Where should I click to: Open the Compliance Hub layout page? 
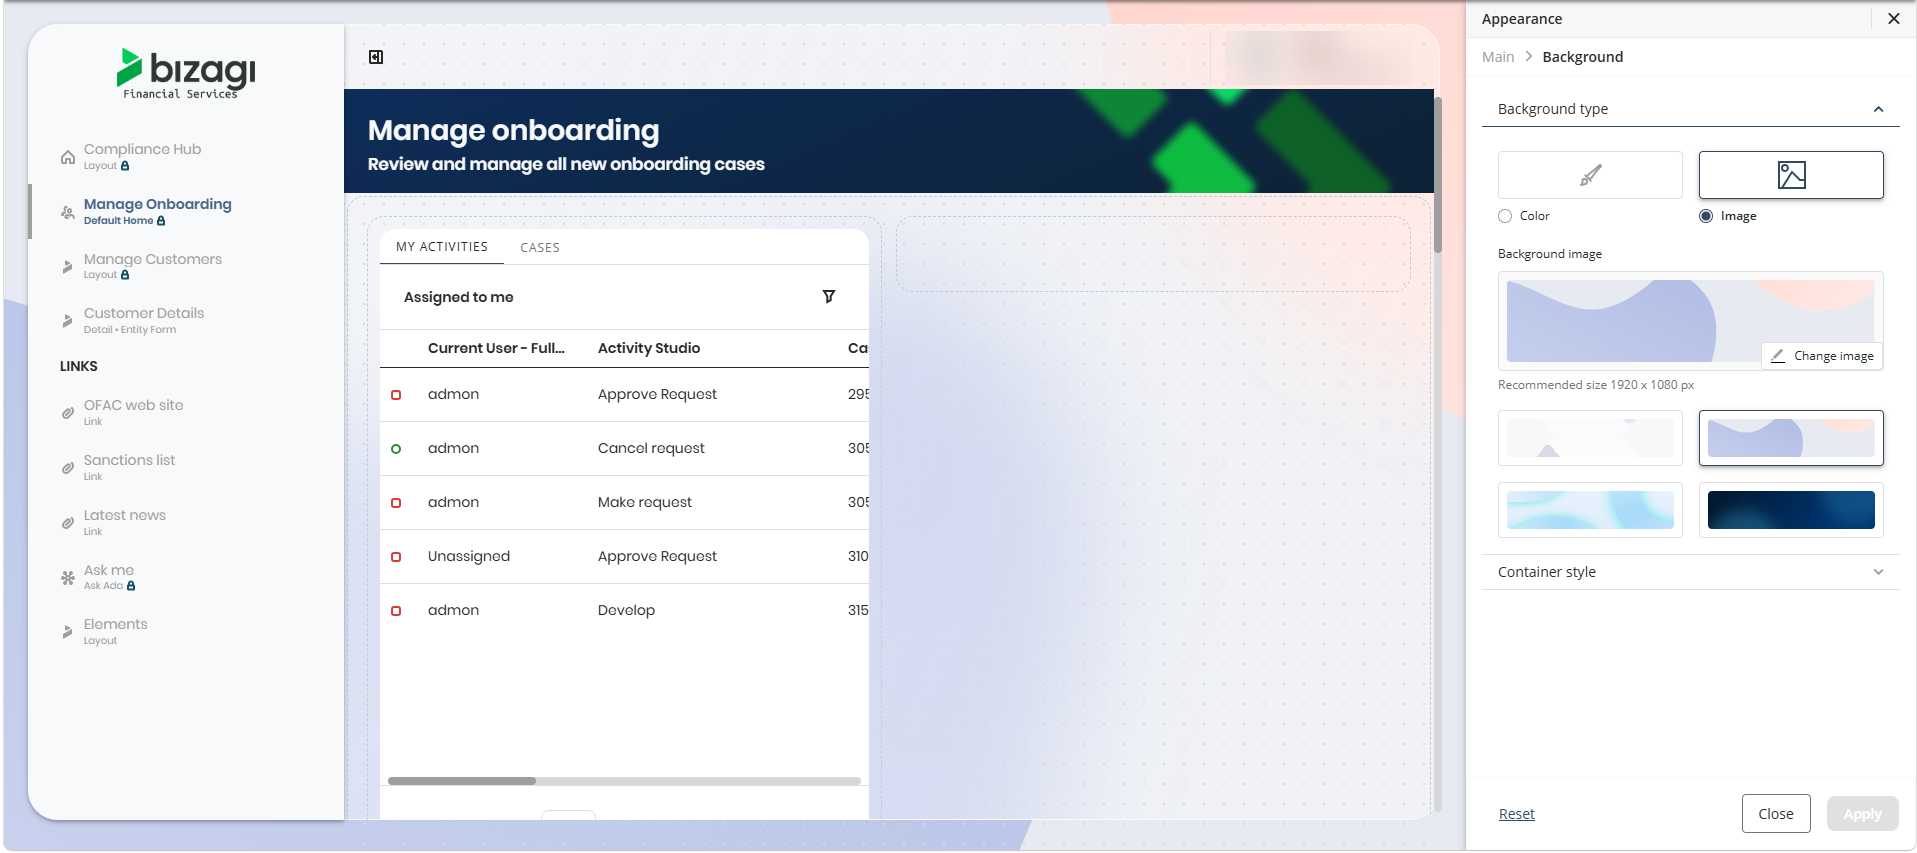tap(142, 156)
